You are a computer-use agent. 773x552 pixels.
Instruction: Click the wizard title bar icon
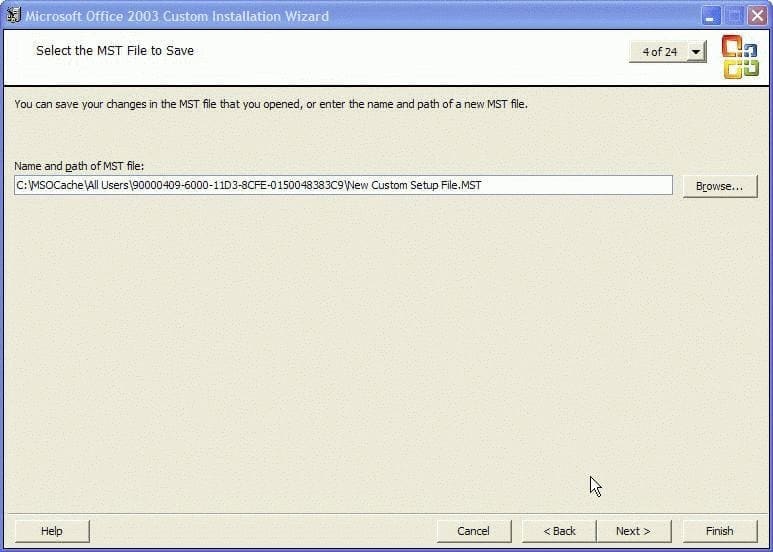(14, 15)
